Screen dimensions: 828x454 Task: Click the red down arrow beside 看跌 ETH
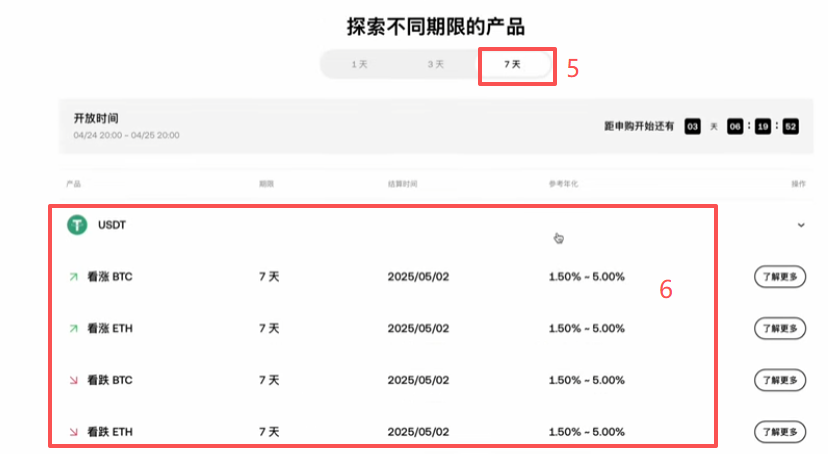click(73, 432)
